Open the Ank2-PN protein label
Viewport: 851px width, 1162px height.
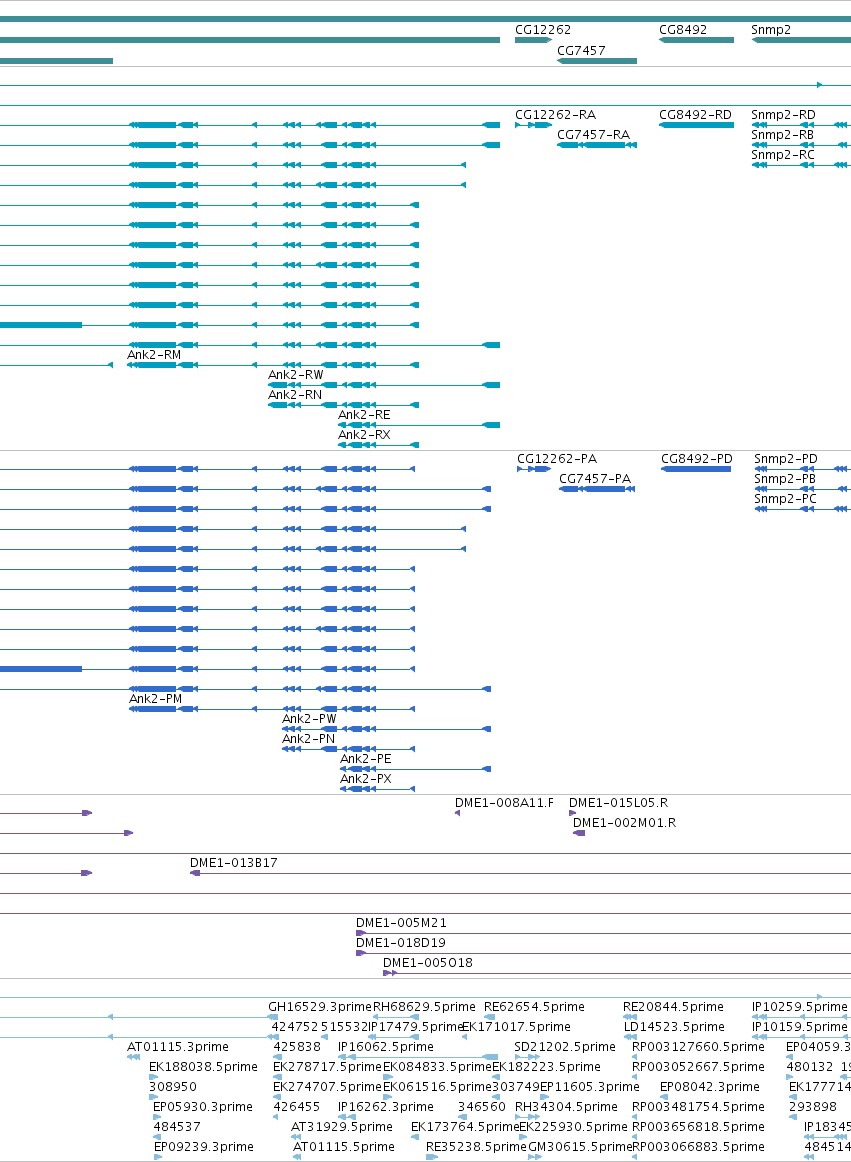click(308, 739)
